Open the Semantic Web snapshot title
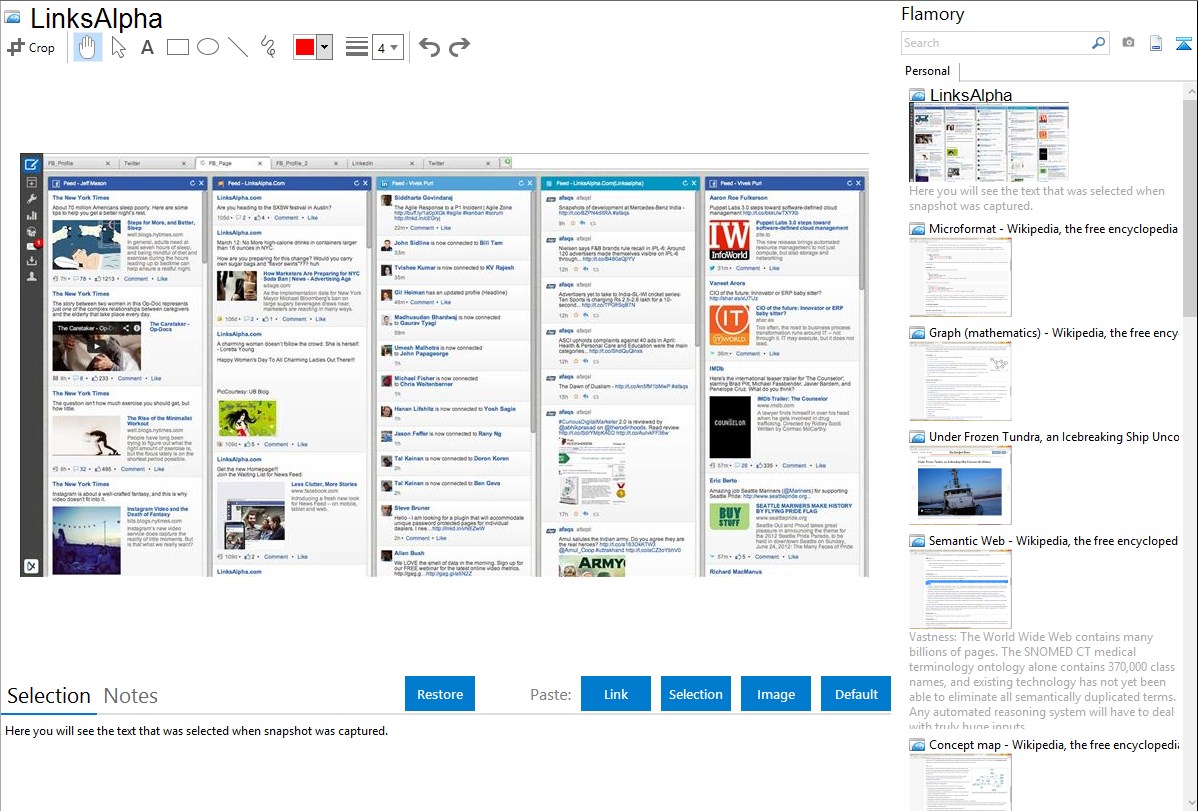1198x811 pixels. 1053,540
